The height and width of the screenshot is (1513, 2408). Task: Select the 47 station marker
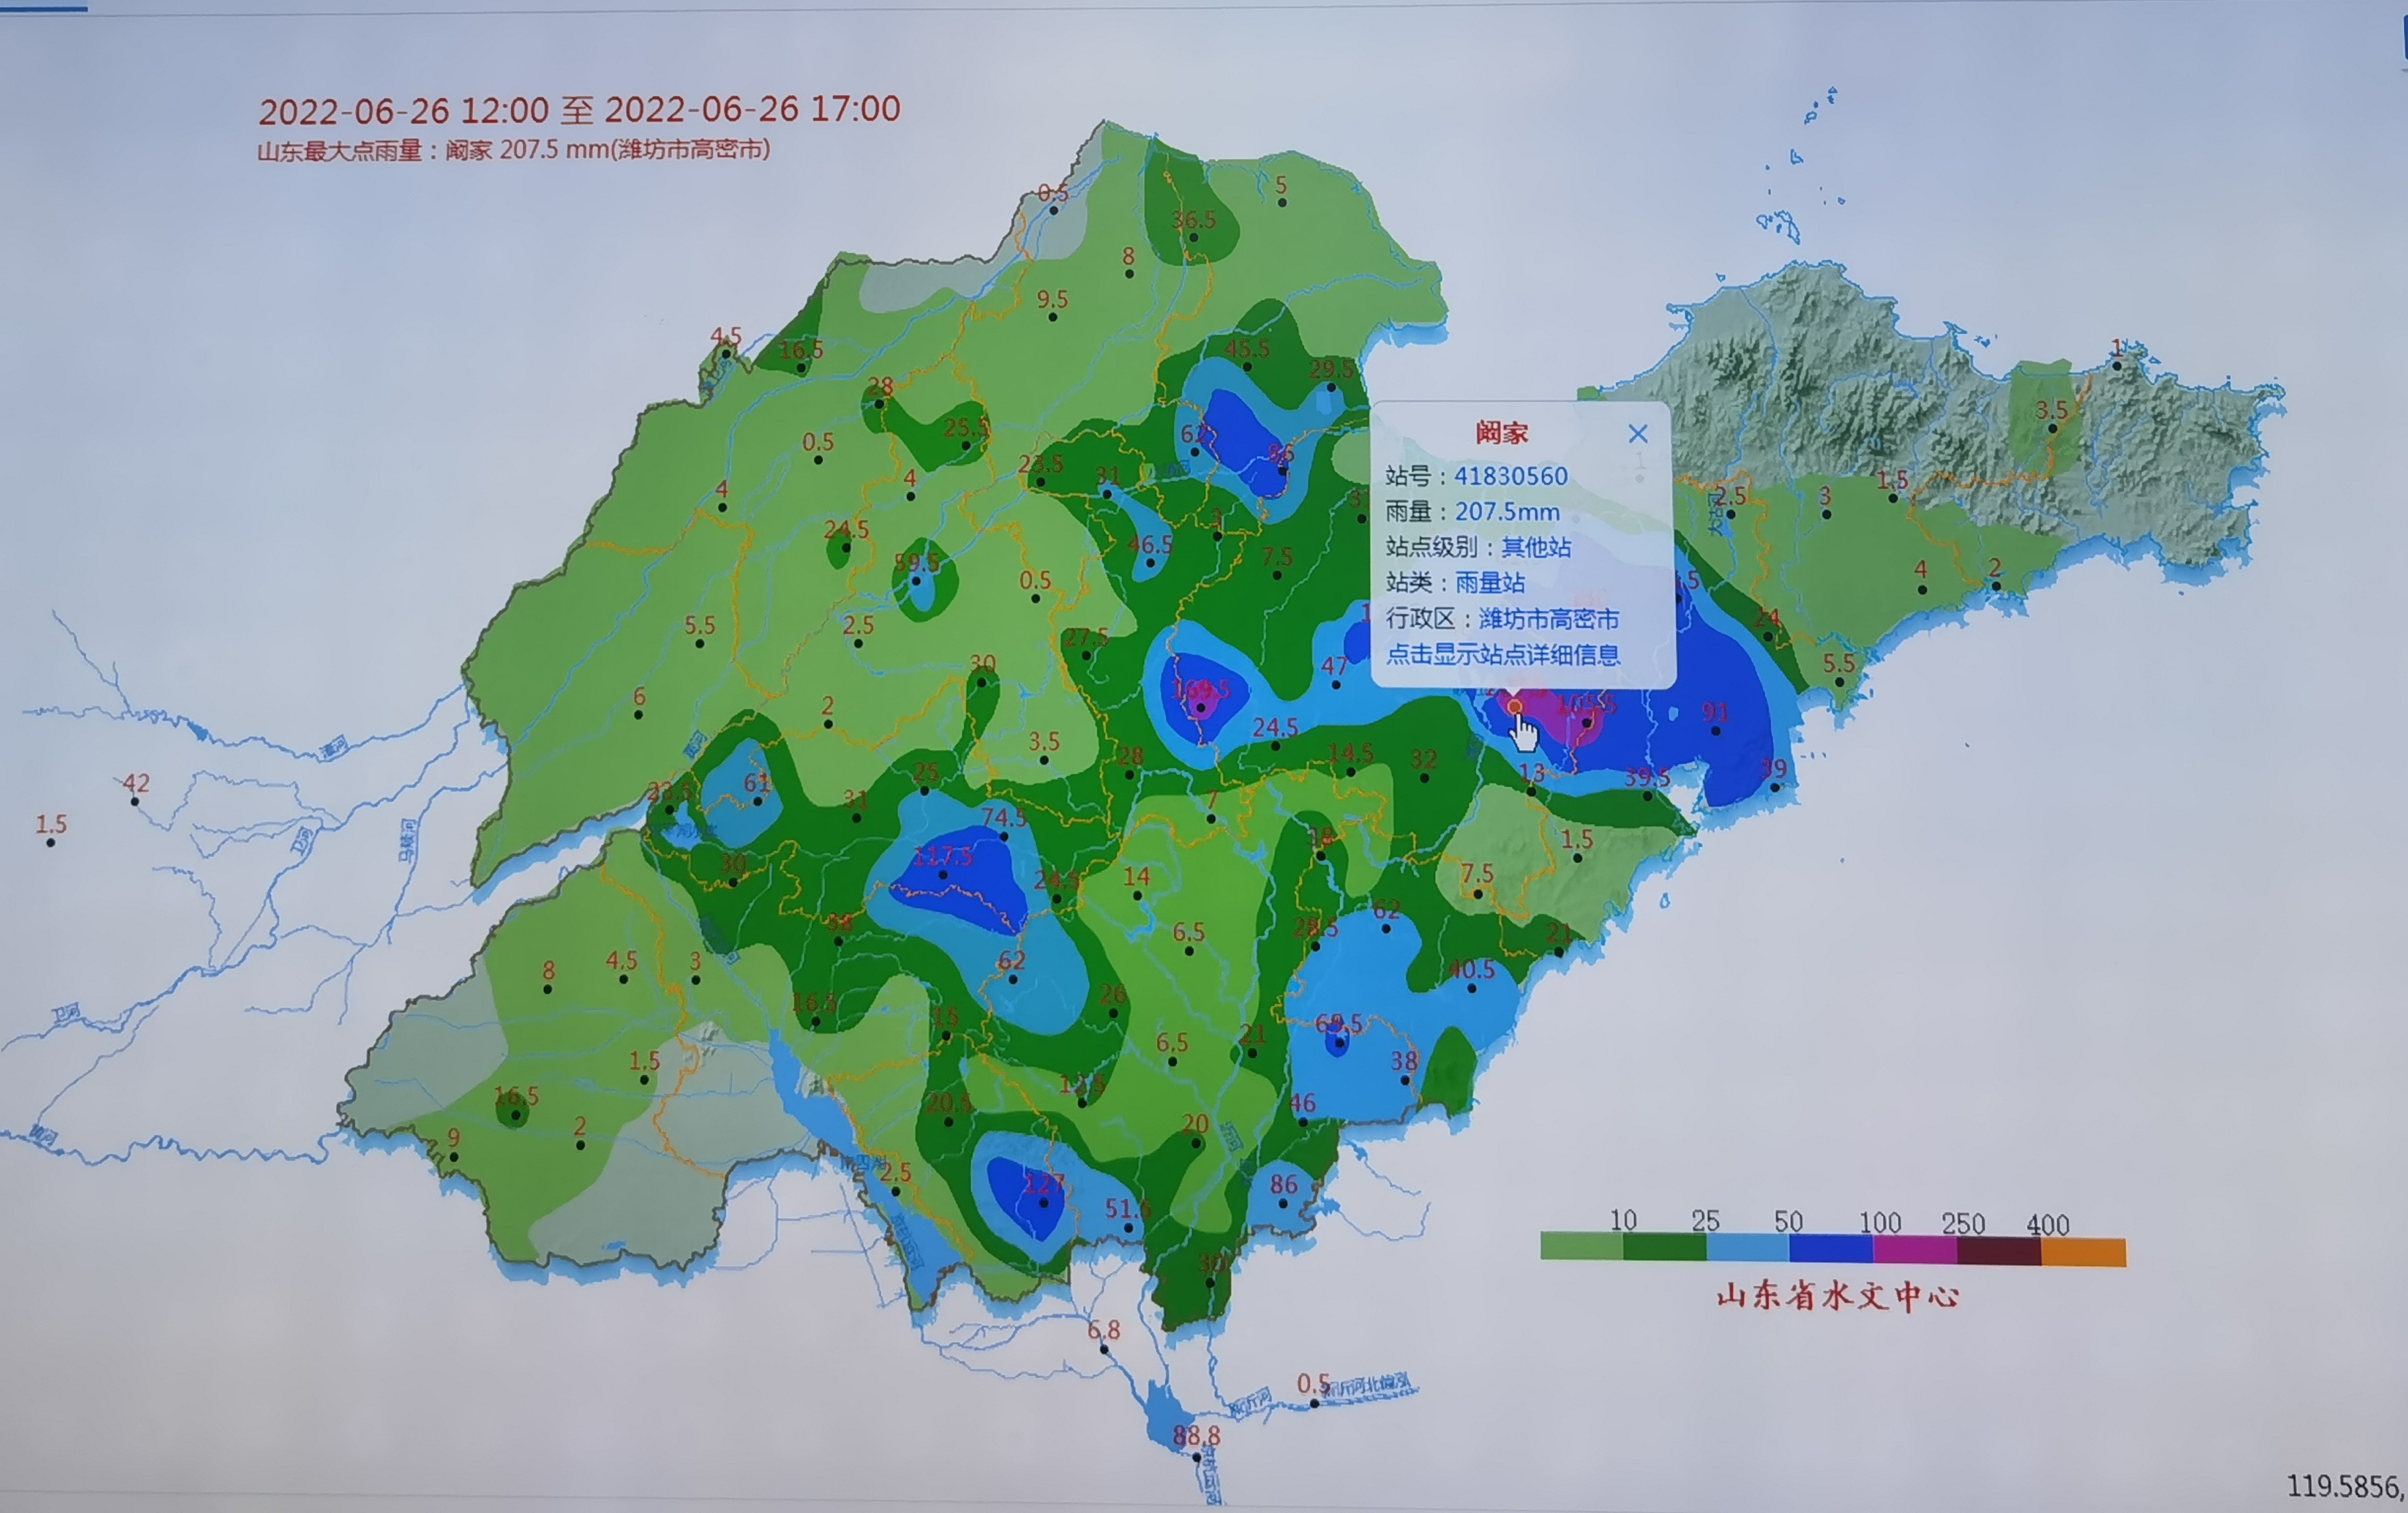(1335, 685)
